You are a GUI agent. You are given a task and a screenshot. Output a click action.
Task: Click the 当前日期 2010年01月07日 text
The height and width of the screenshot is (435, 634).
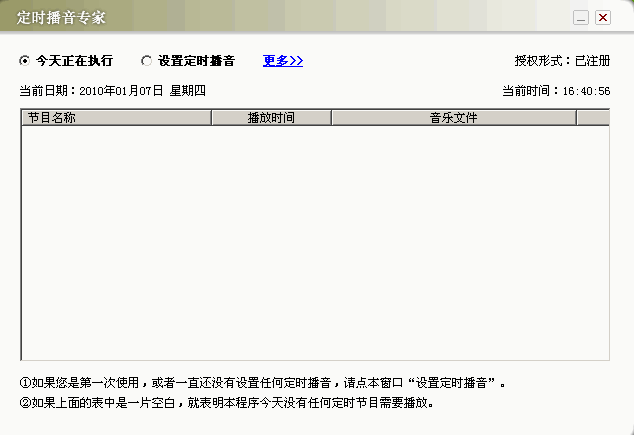(x=112, y=91)
